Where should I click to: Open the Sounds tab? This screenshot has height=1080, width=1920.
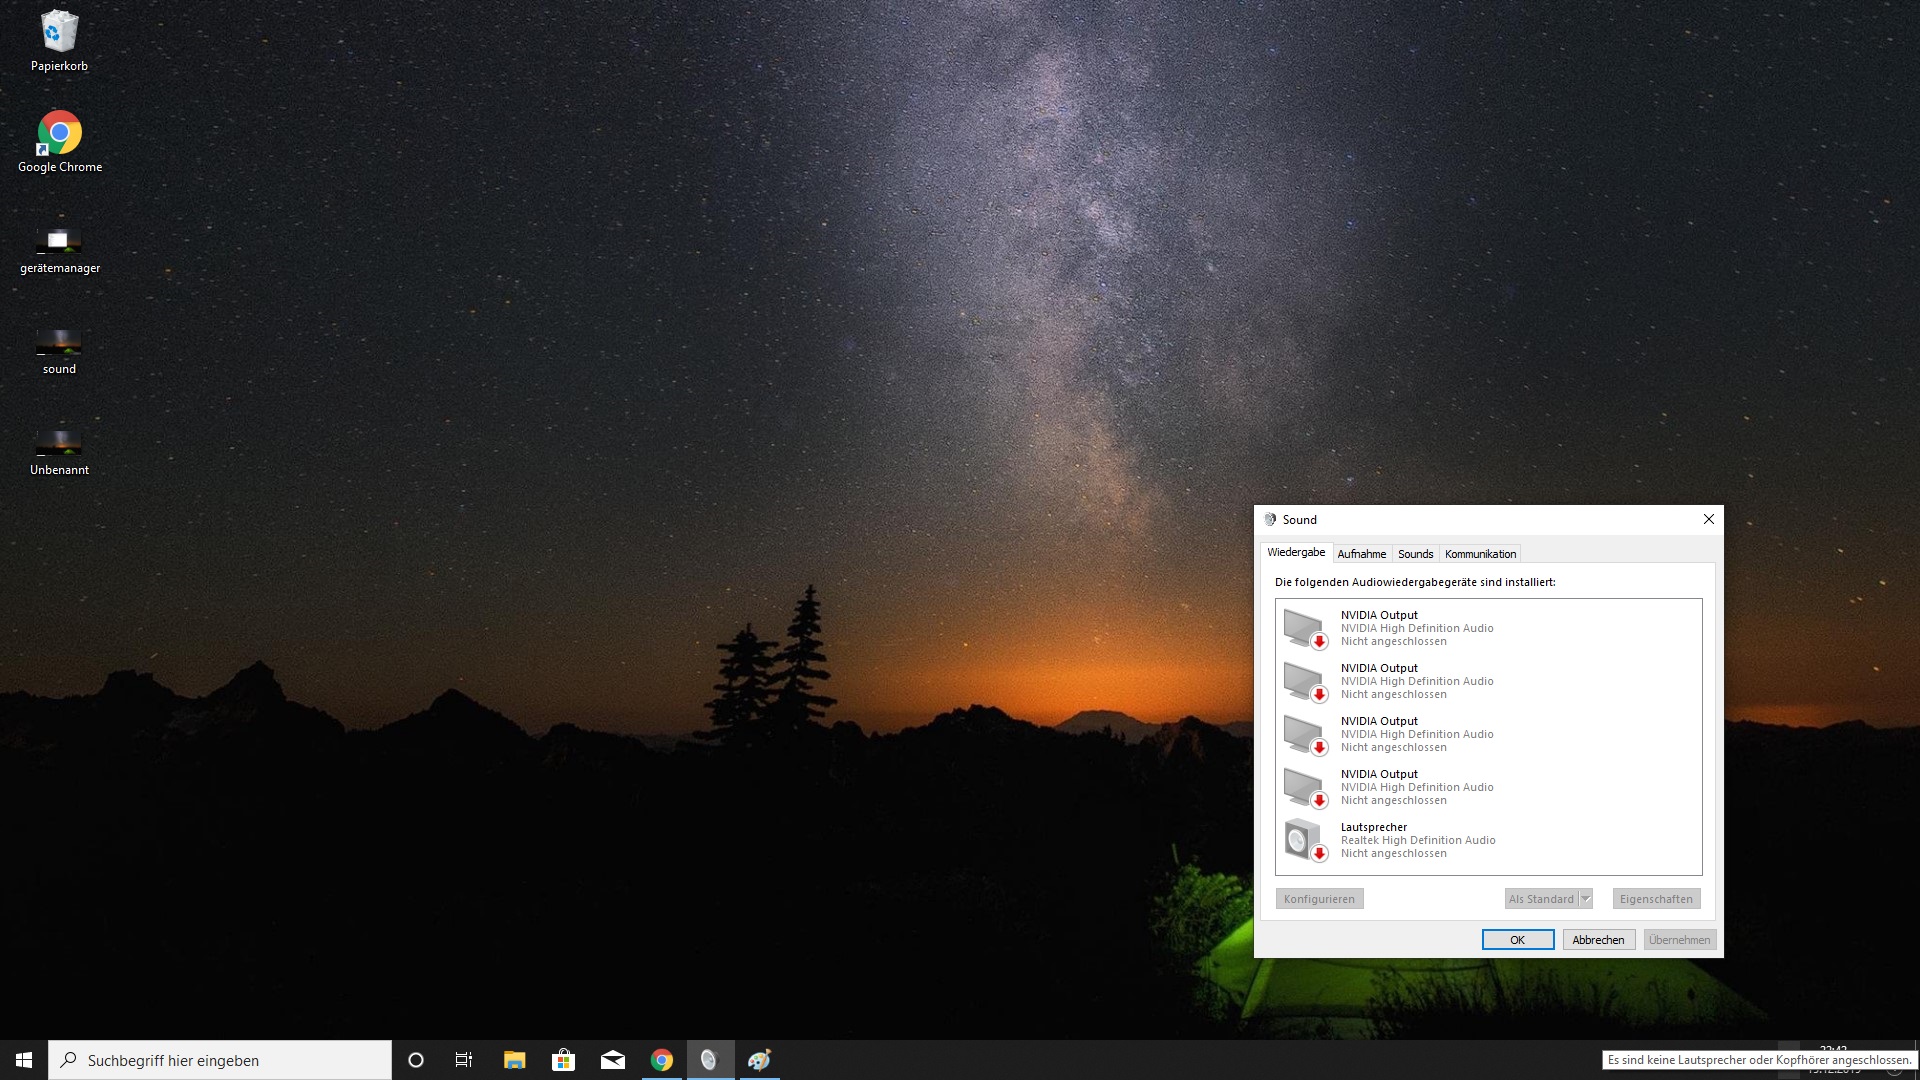pyautogui.click(x=1415, y=554)
